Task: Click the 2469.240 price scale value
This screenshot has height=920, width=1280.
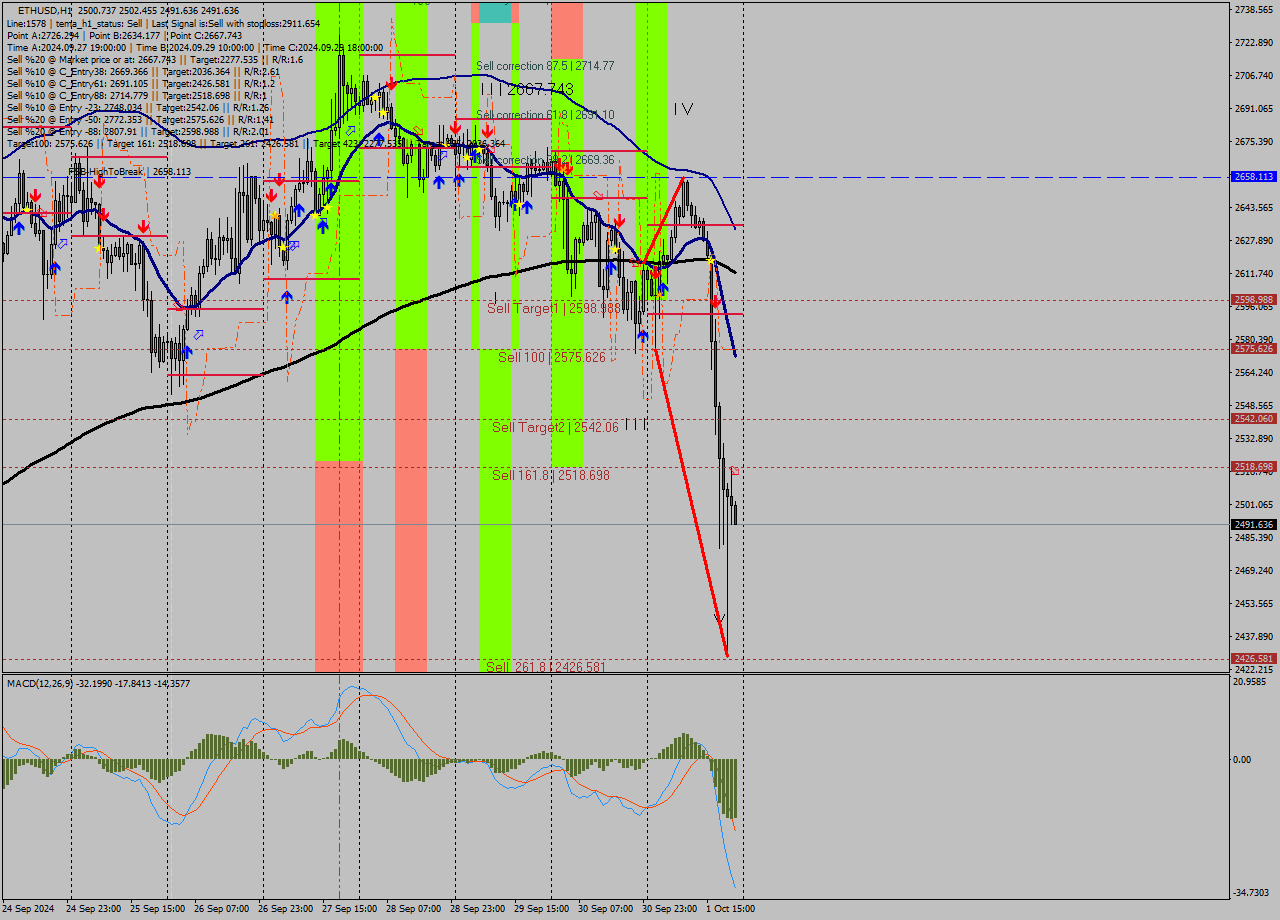Action: pyautogui.click(x=1254, y=570)
